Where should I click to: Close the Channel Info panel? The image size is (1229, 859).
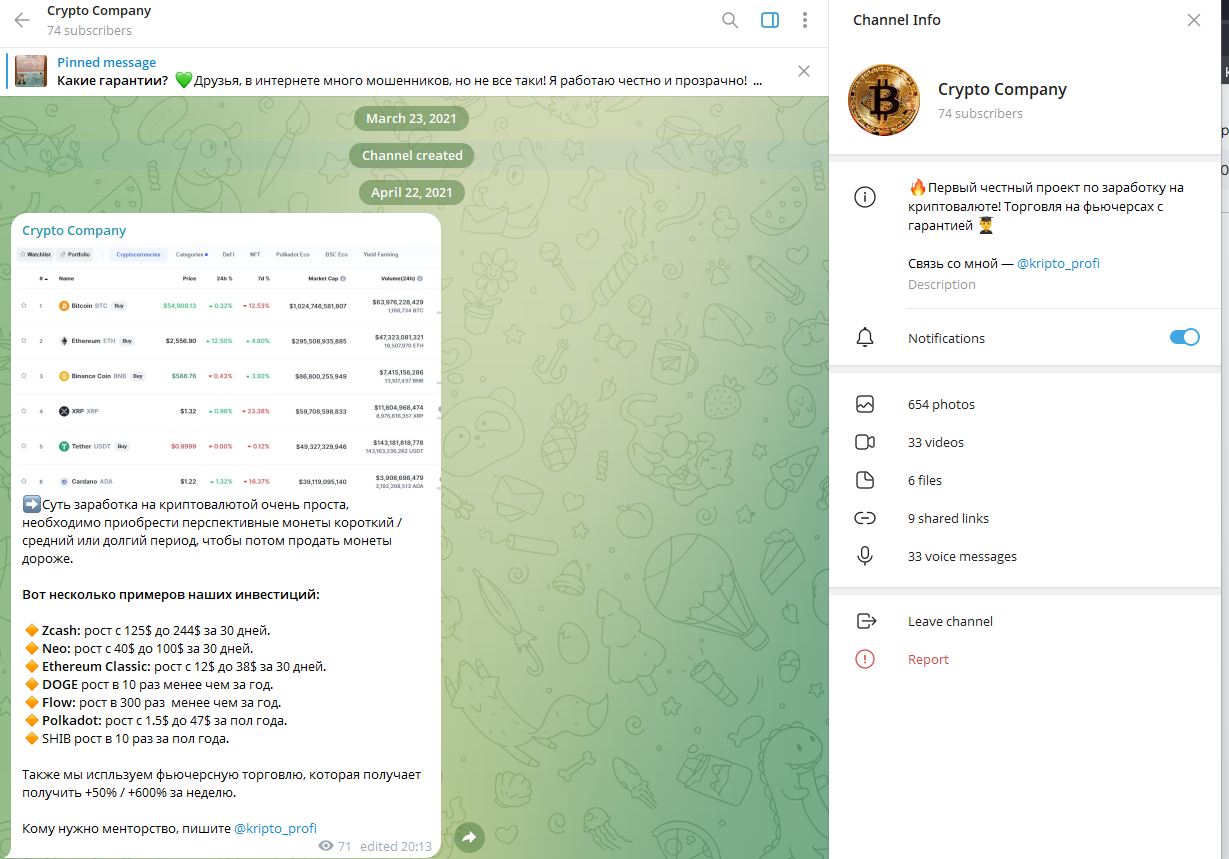coord(1194,20)
